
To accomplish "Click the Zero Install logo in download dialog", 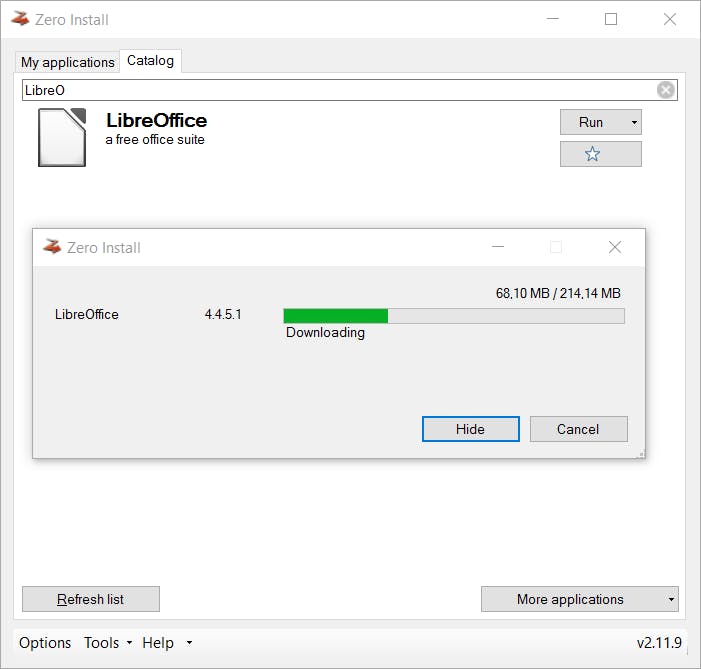I will [x=52, y=247].
